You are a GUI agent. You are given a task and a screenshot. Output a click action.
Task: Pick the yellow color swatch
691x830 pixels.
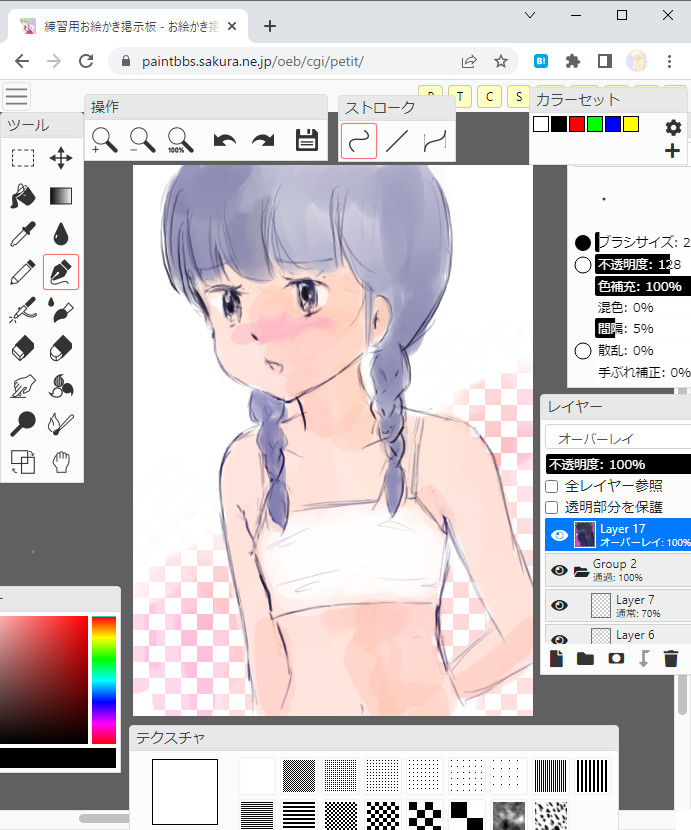[631, 124]
